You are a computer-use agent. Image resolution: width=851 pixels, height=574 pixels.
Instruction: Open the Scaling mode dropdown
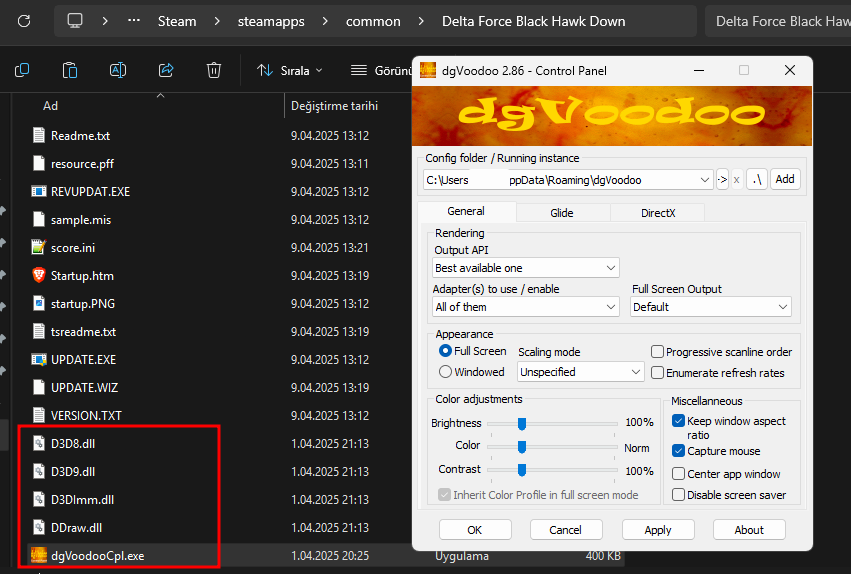pyautogui.click(x=581, y=372)
